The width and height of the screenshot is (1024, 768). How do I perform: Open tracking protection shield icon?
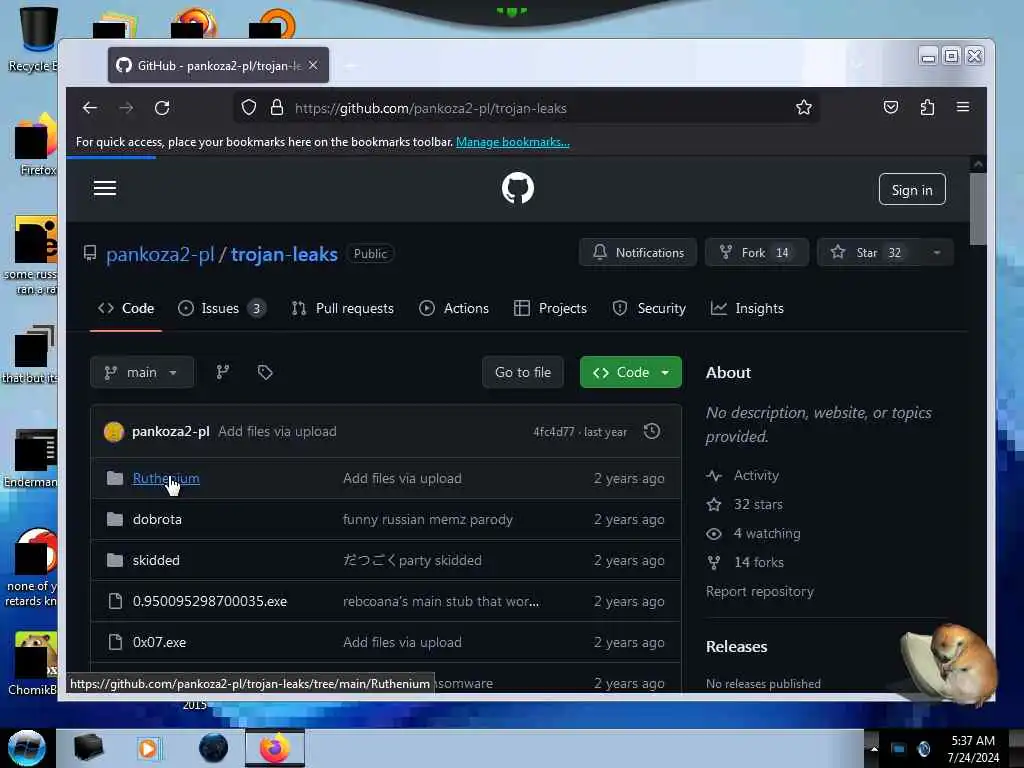click(249, 108)
